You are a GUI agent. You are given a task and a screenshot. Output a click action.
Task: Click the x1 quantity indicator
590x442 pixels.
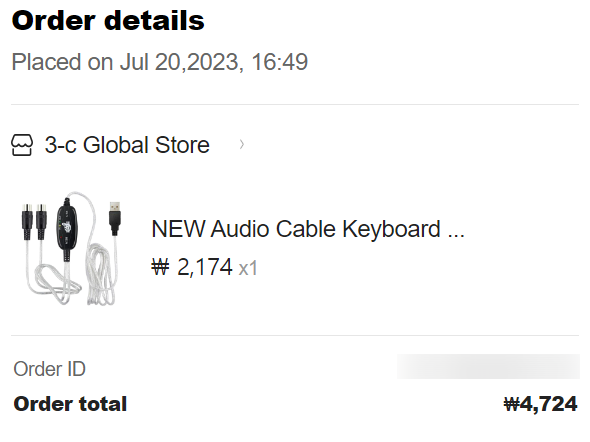coord(248,269)
